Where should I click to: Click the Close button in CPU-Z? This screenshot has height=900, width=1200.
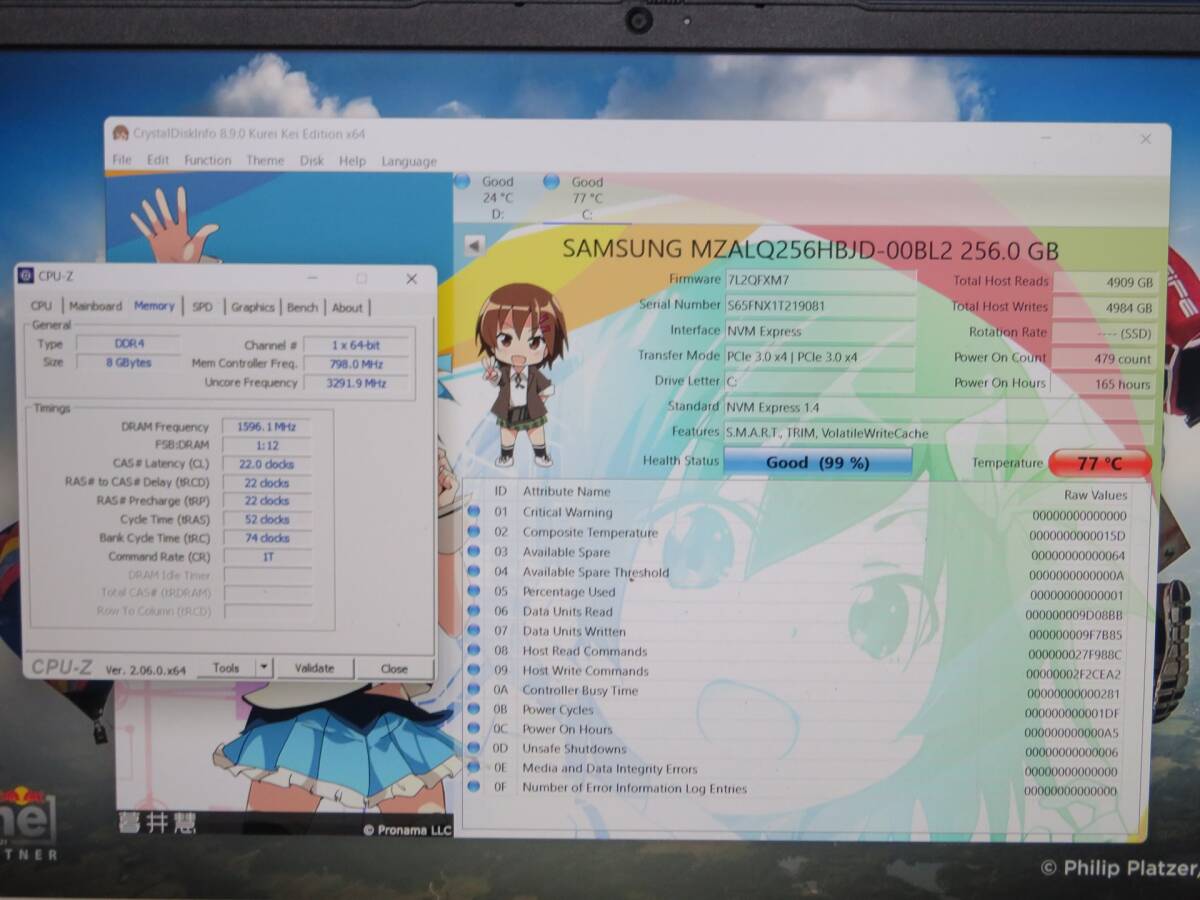click(x=394, y=668)
